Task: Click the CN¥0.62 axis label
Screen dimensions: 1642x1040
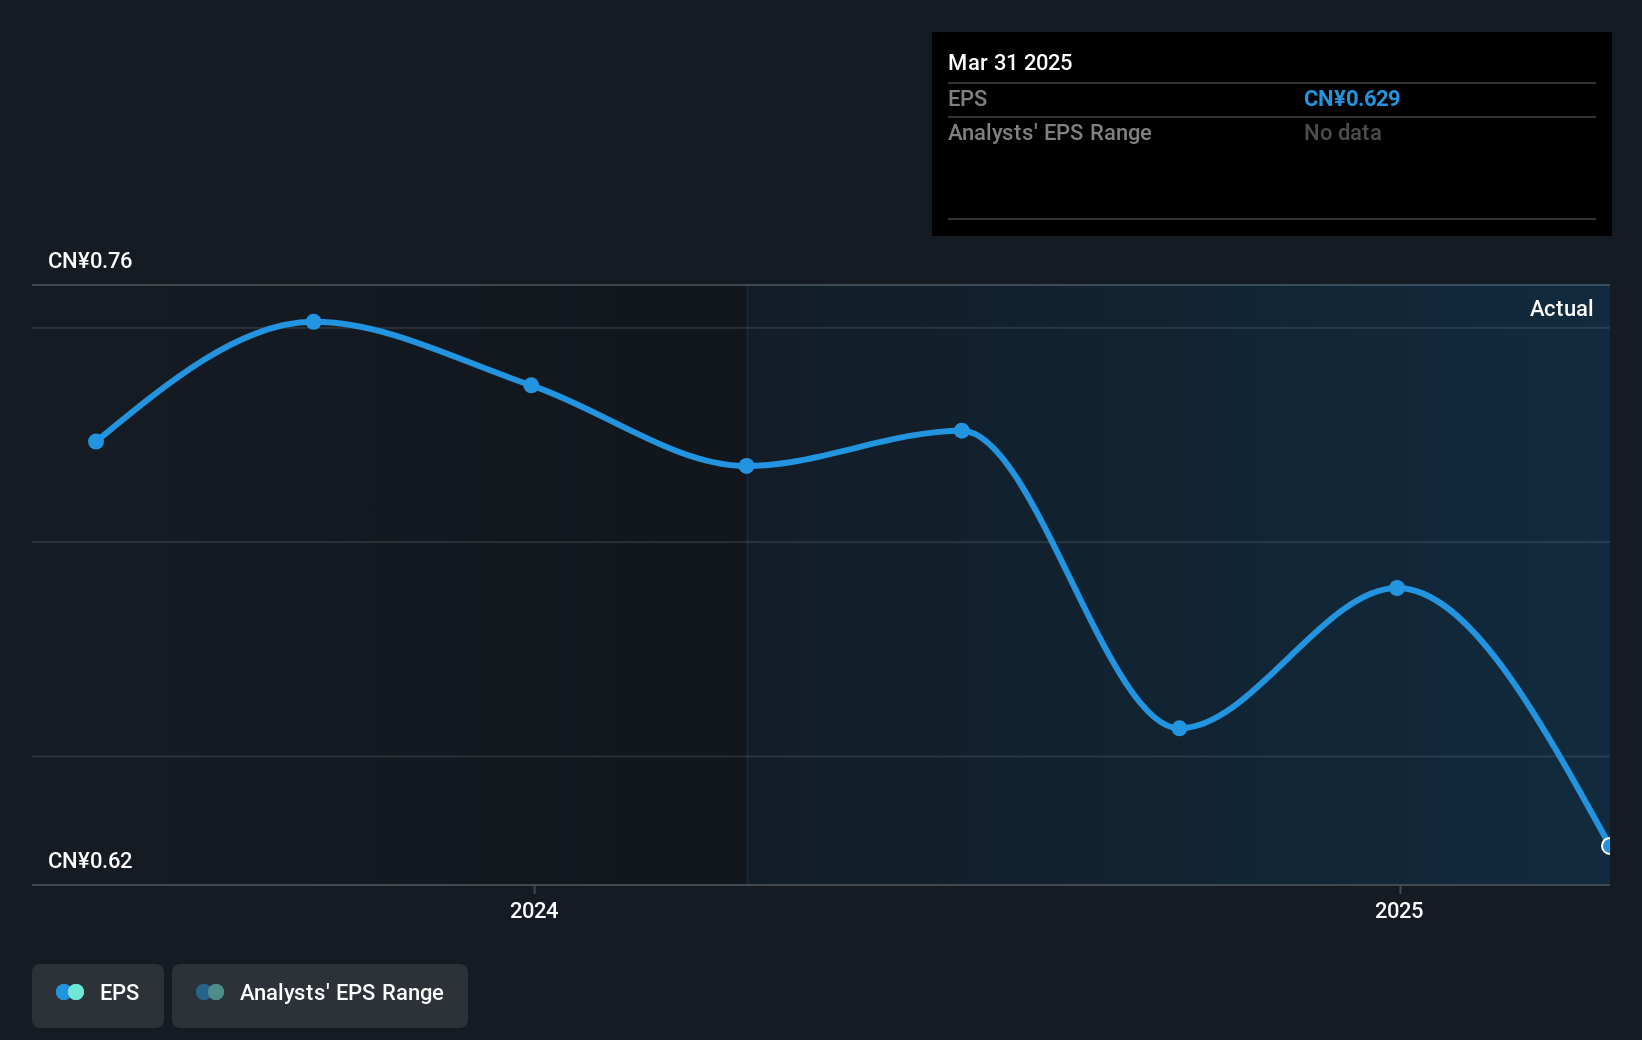Action: [x=90, y=861]
